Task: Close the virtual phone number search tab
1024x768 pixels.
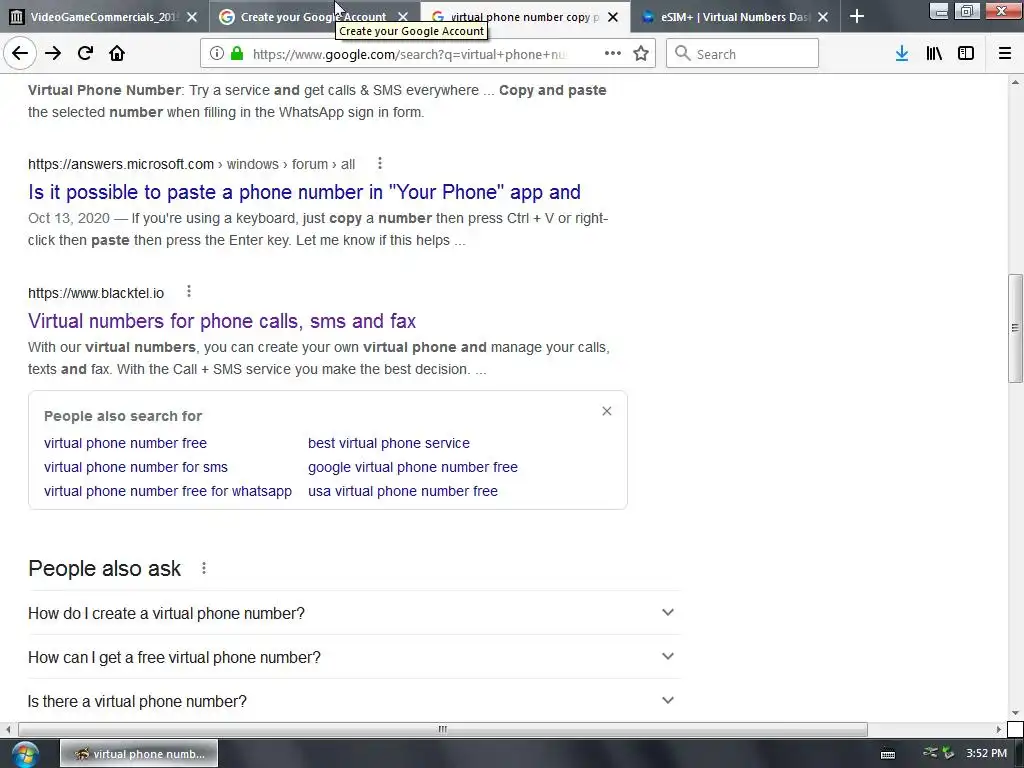Action: coord(613,17)
